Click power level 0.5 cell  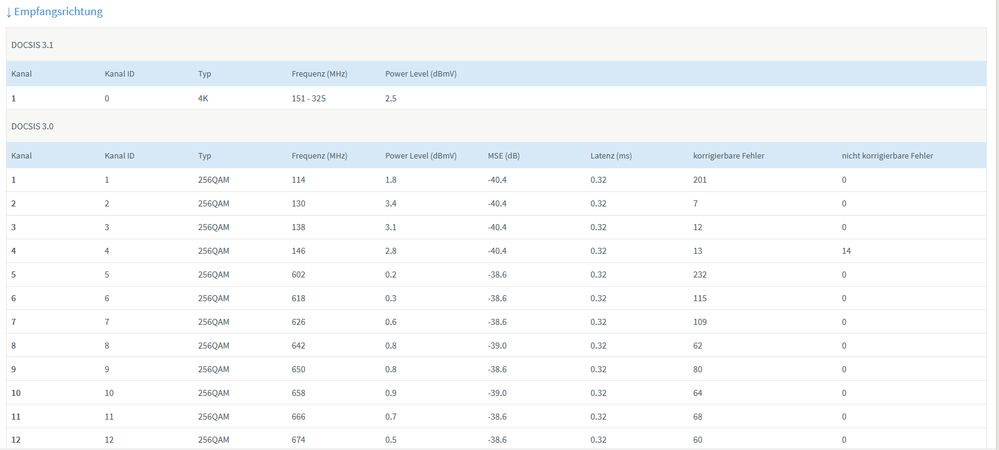coord(391,440)
